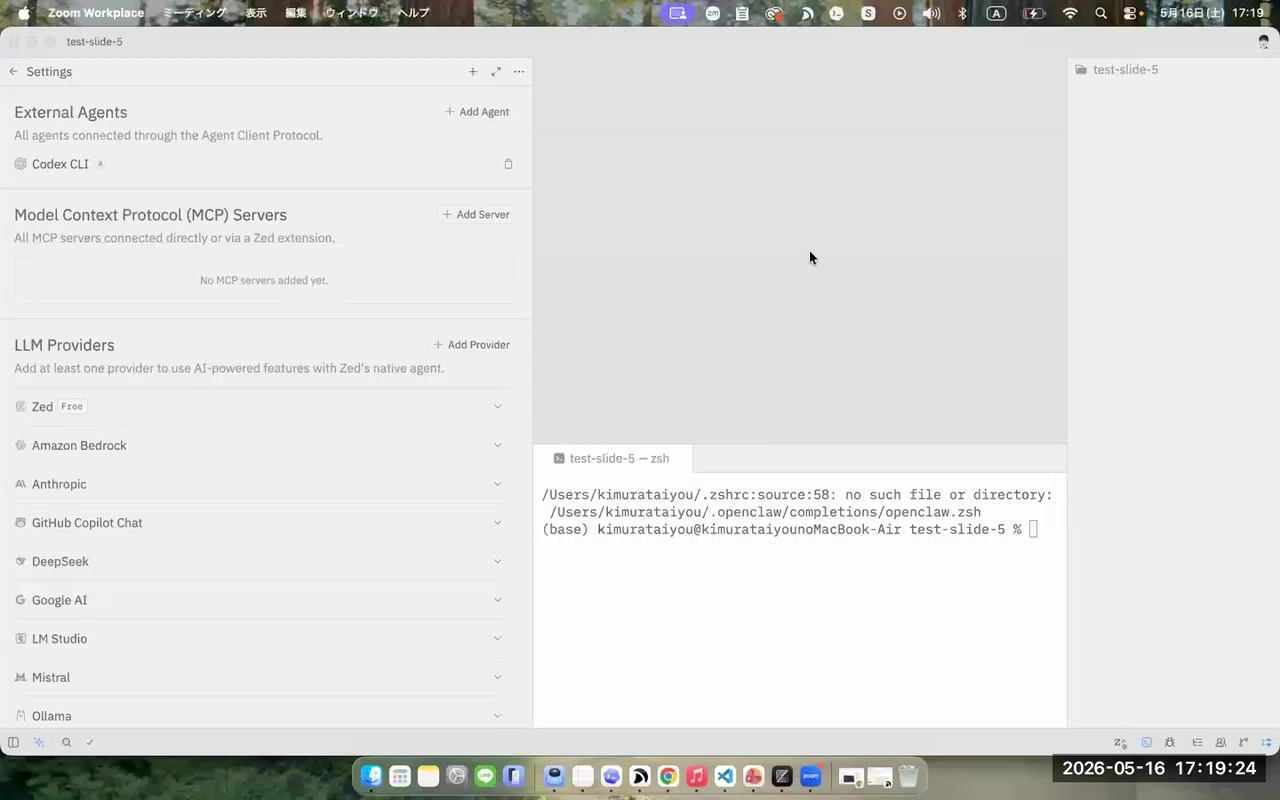Screen dimensions: 1280x800
Task: Open Finder from the Dock
Action: pyautogui.click(x=371, y=776)
